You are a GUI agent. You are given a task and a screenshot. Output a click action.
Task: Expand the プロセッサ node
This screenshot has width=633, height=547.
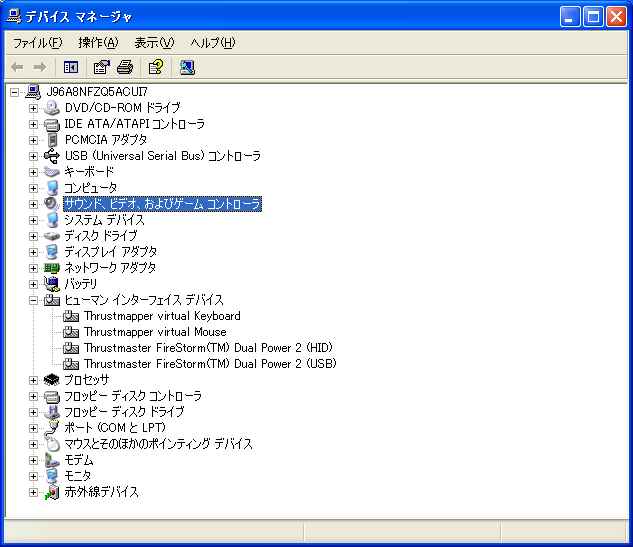(x=34, y=380)
